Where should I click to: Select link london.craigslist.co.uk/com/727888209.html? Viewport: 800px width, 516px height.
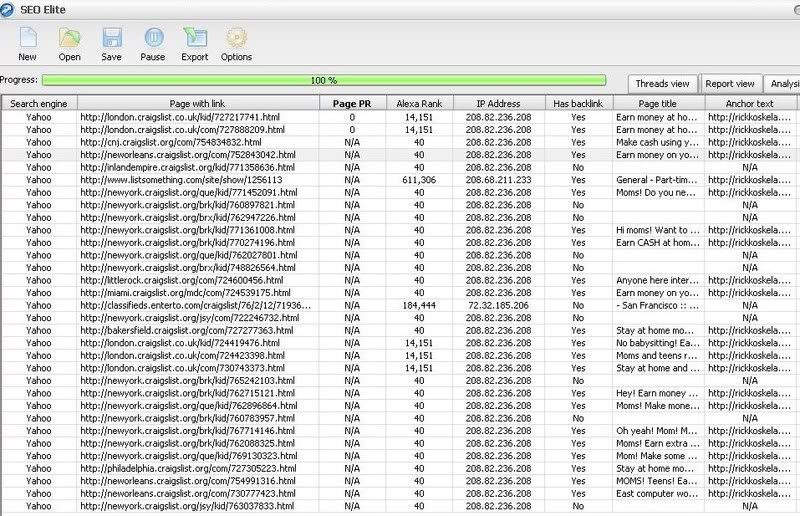tap(183, 130)
